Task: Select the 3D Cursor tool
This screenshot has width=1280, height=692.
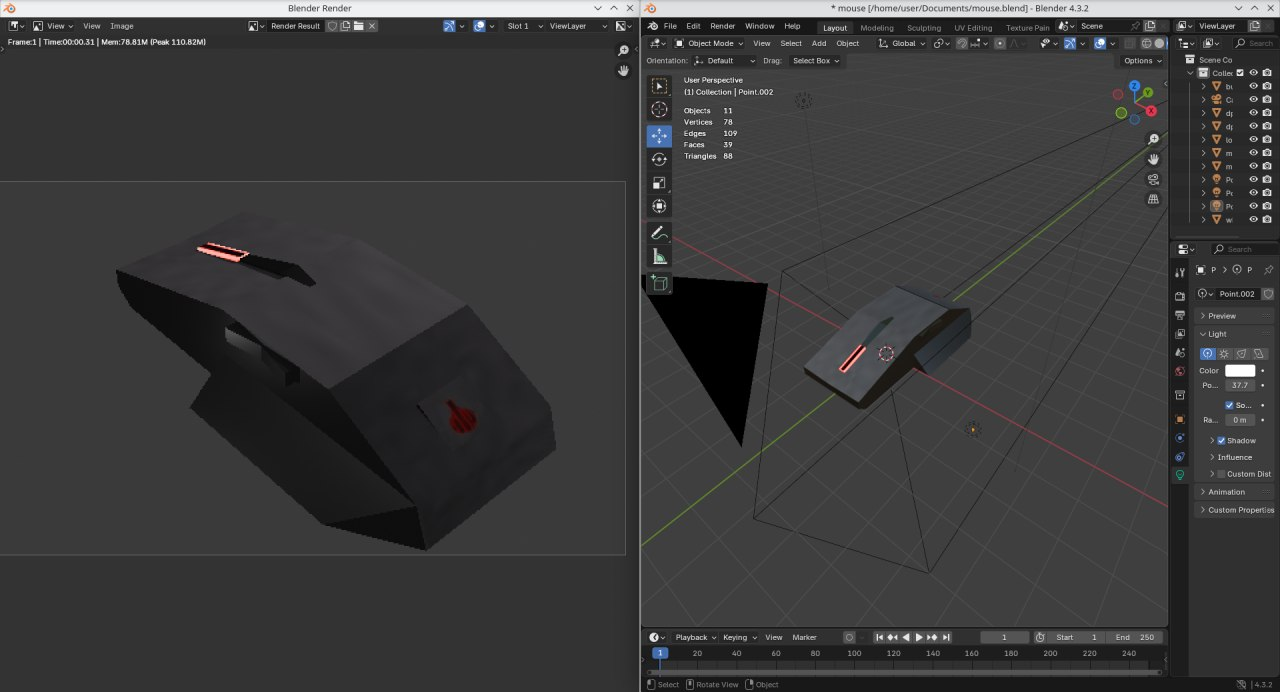Action: (x=659, y=110)
